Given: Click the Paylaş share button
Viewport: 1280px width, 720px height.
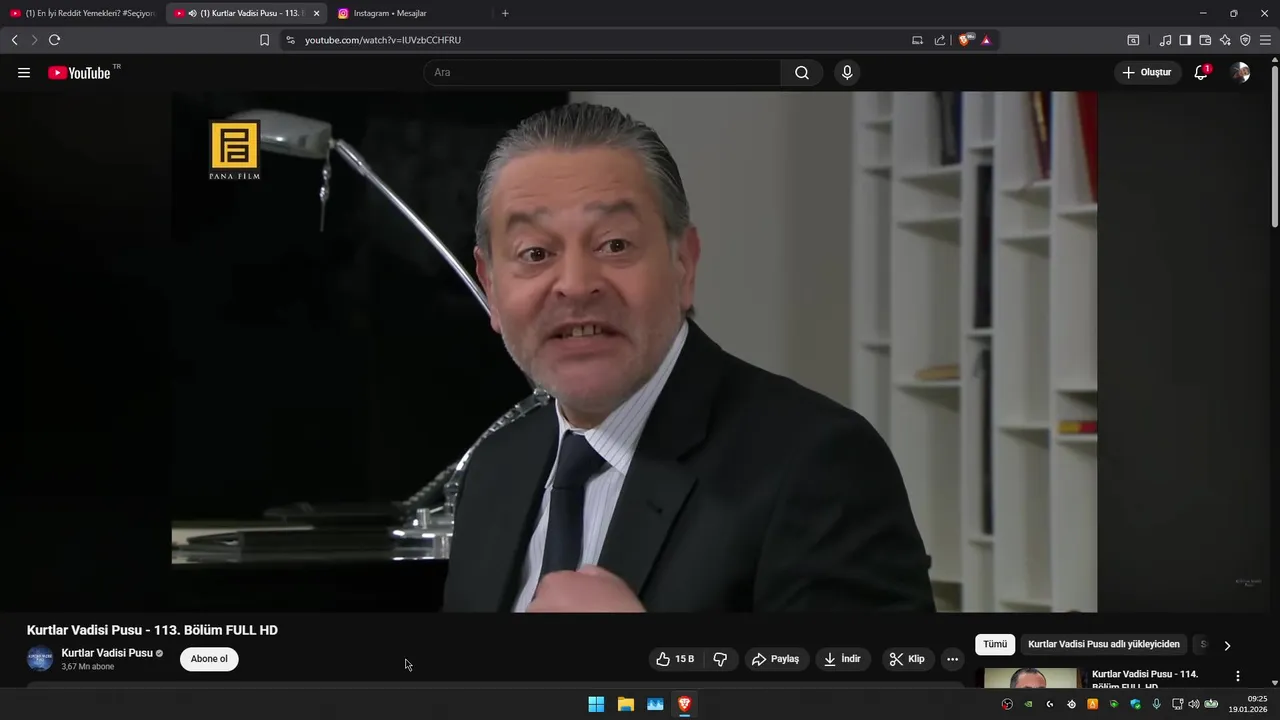Looking at the screenshot, I should (776, 659).
